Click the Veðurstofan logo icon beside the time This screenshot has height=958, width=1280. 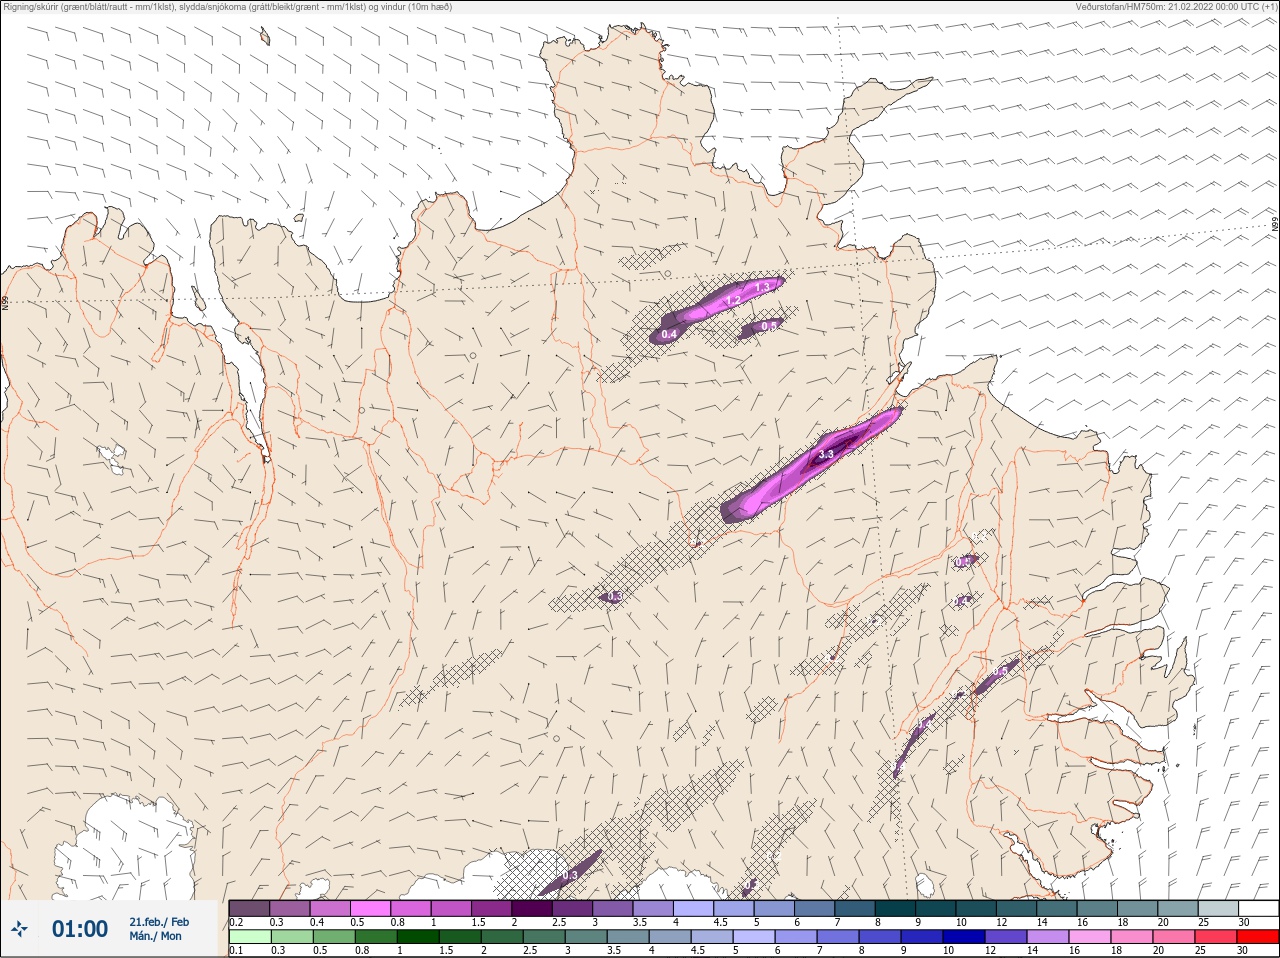click(x=19, y=930)
